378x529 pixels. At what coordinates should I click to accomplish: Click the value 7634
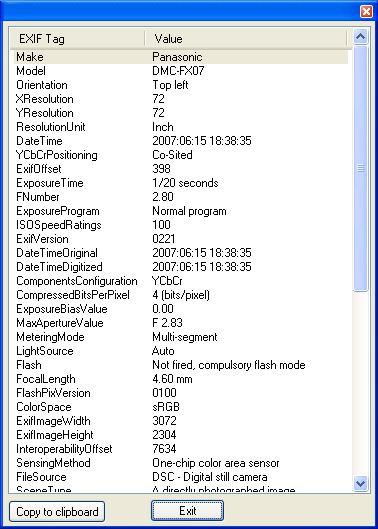tap(164, 449)
